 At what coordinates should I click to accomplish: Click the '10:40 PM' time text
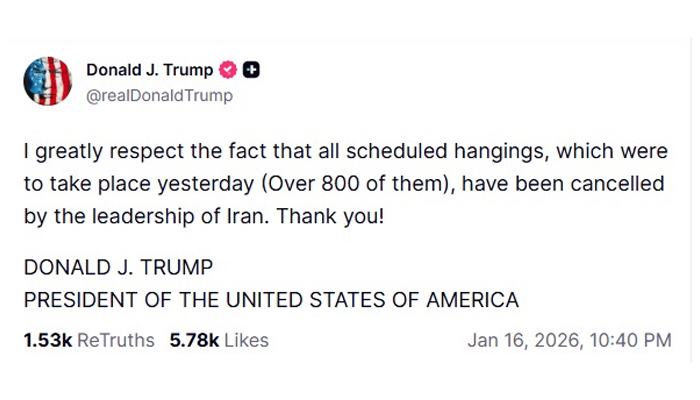click(x=630, y=340)
